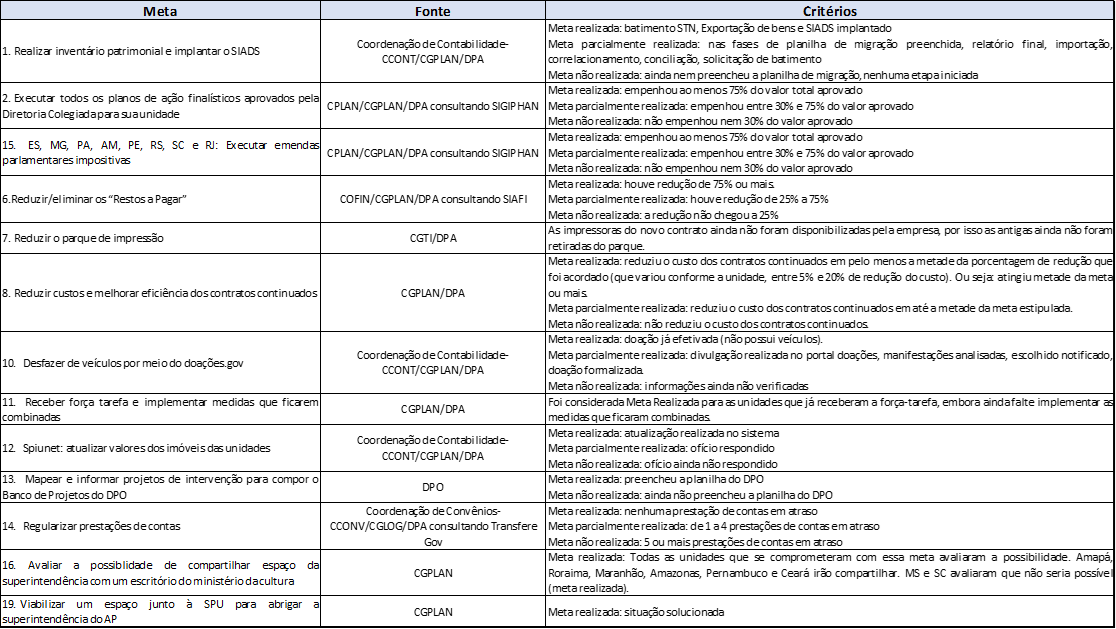Click '19. Viabilizar um espaço junto à SPU' cell
Screen dimensions: 1116x629
tap(160, 612)
